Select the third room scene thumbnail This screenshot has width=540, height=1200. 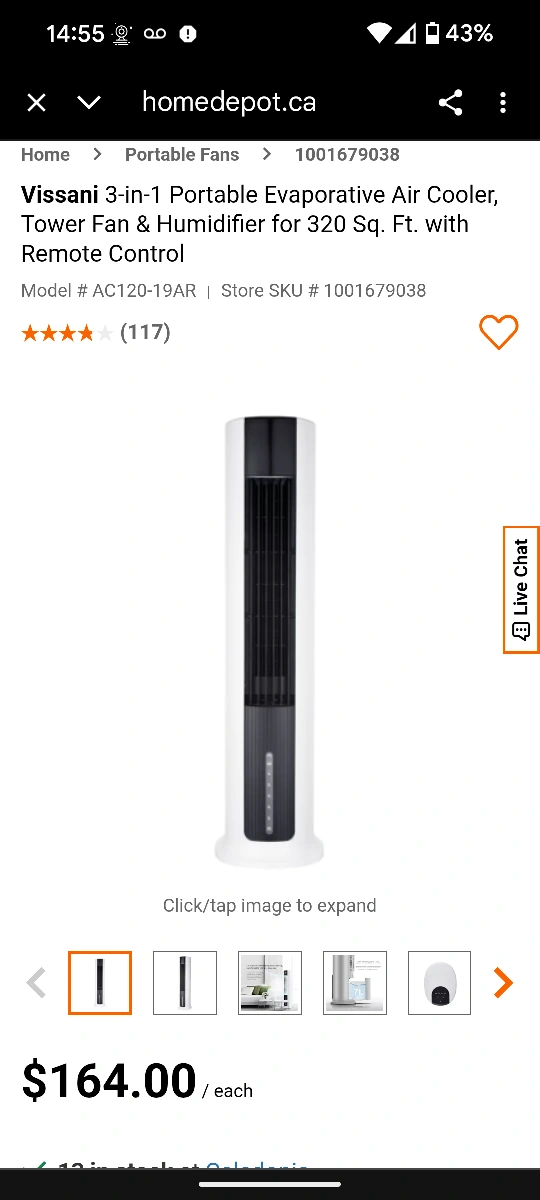(x=270, y=983)
